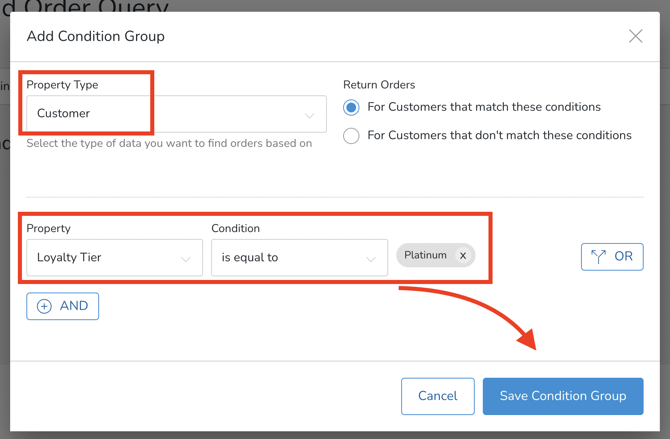Image resolution: width=670 pixels, height=439 pixels.
Task: Add an AND condition
Action: (x=62, y=306)
